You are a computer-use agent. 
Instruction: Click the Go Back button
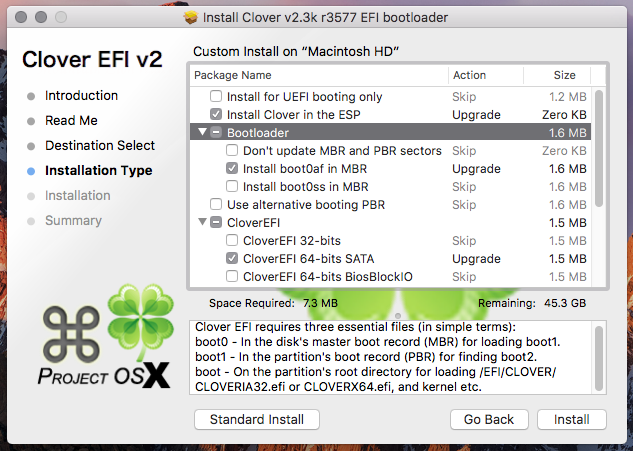[489, 420]
